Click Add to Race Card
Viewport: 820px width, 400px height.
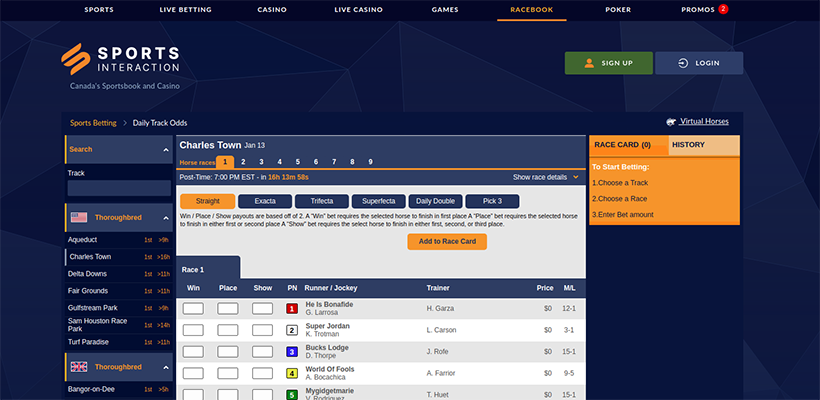tap(447, 242)
